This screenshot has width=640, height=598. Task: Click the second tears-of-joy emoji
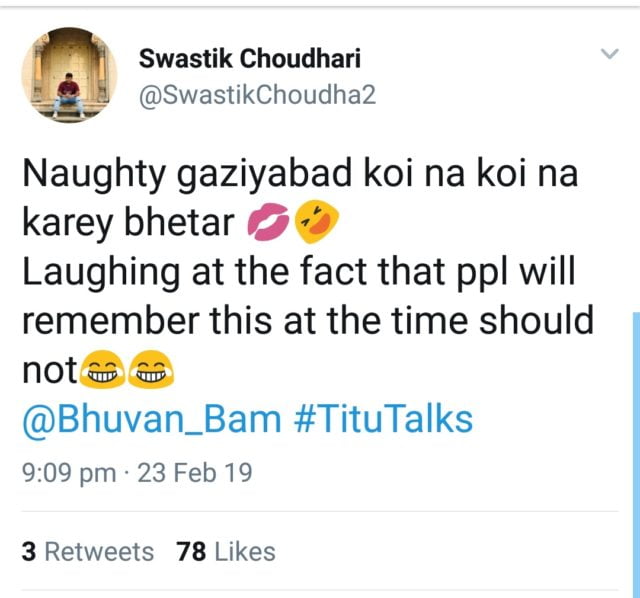[x=151, y=372]
